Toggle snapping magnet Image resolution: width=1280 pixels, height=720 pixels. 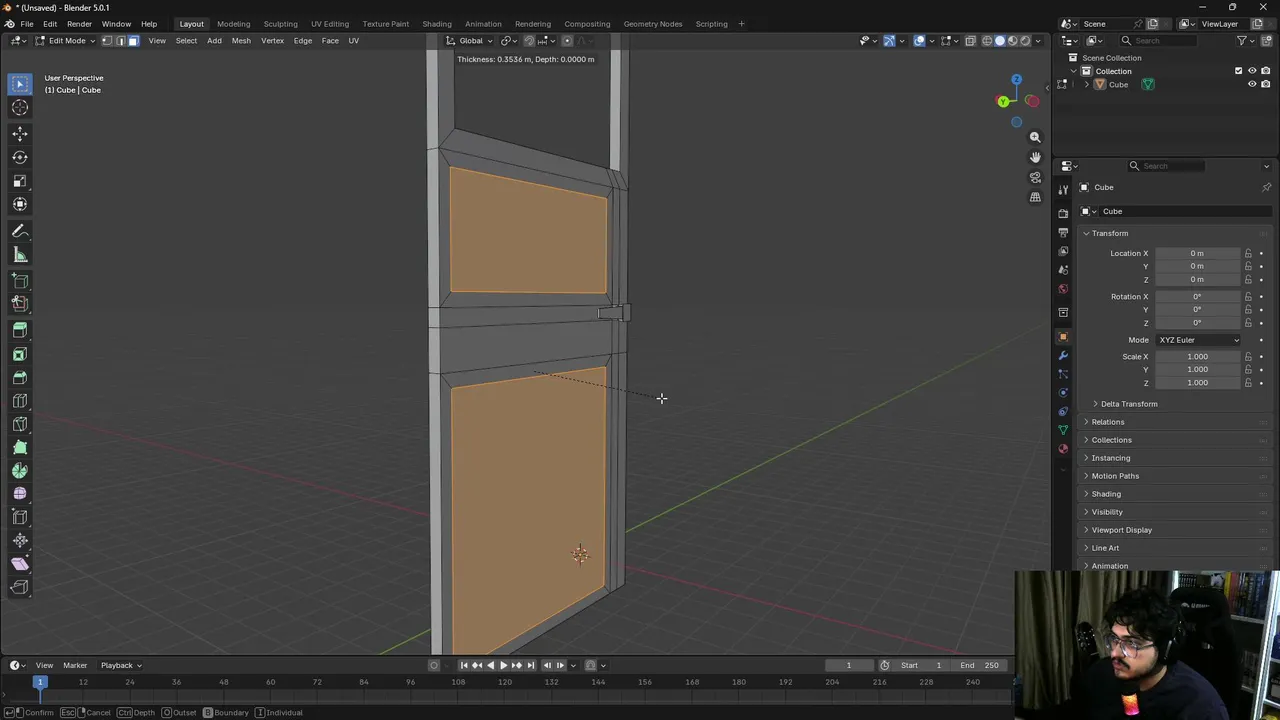pyautogui.click(x=529, y=41)
